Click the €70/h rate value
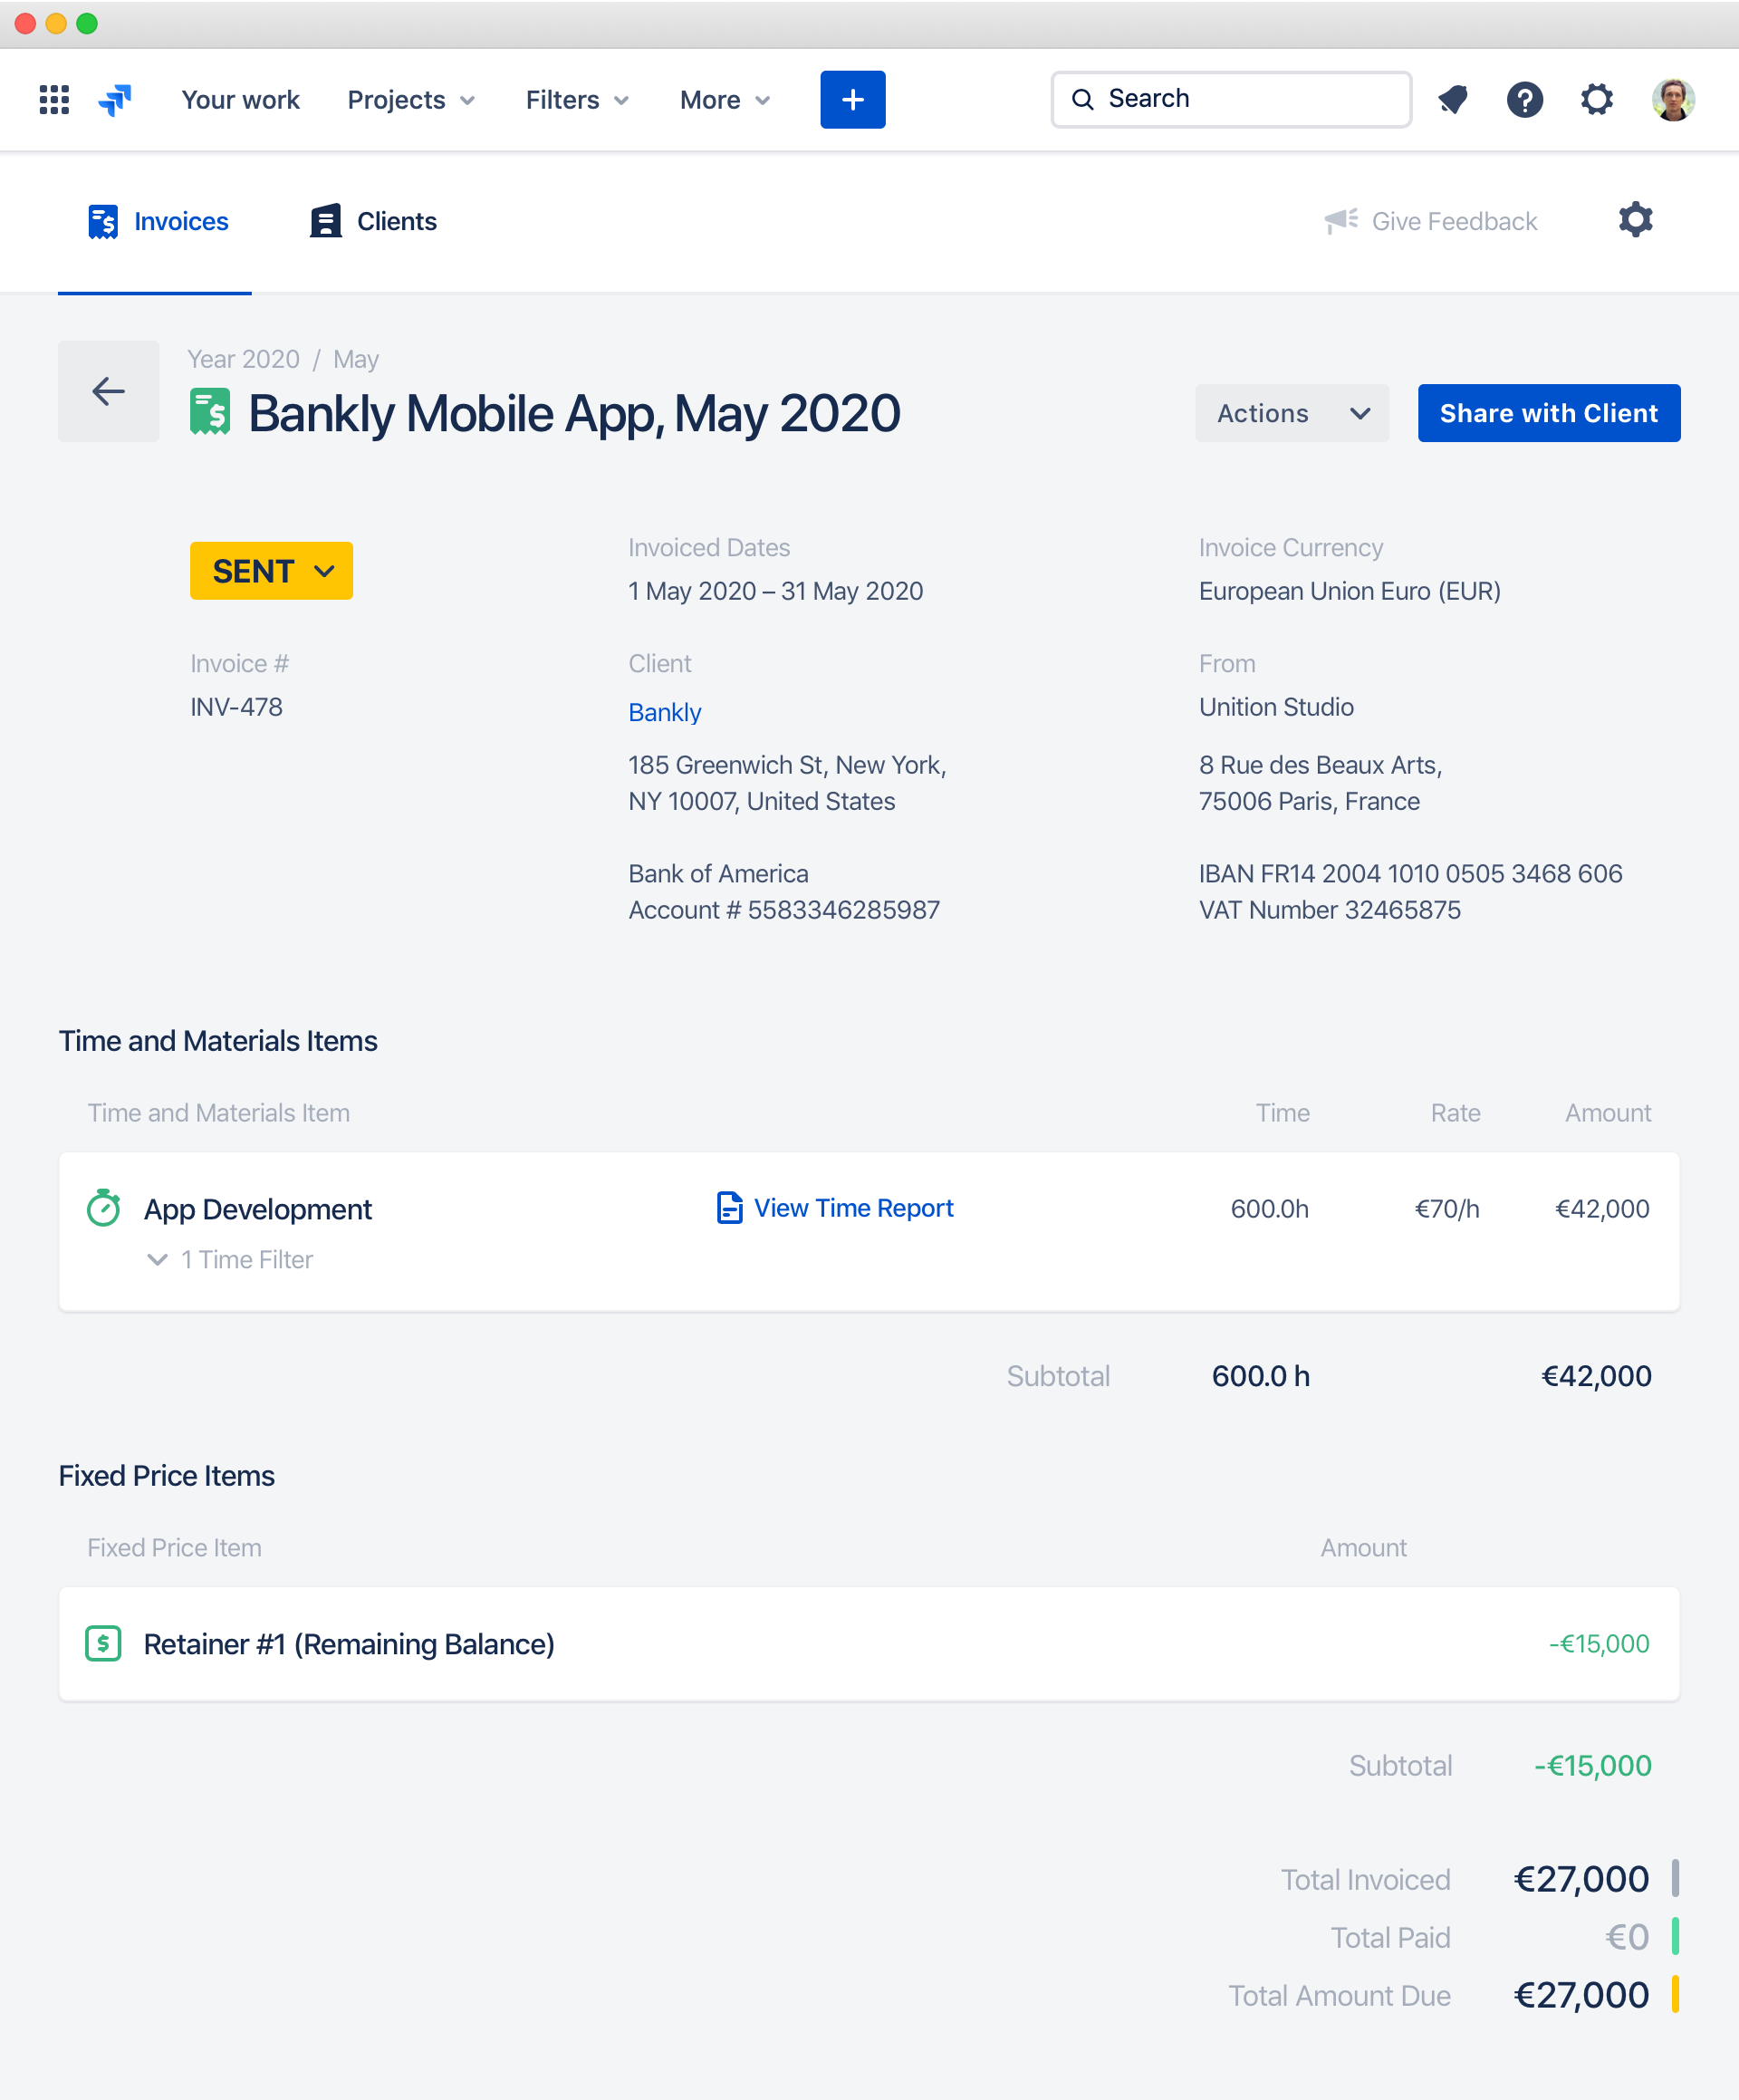Image resolution: width=1739 pixels, height=2100 pixels. point(1446,1209)
